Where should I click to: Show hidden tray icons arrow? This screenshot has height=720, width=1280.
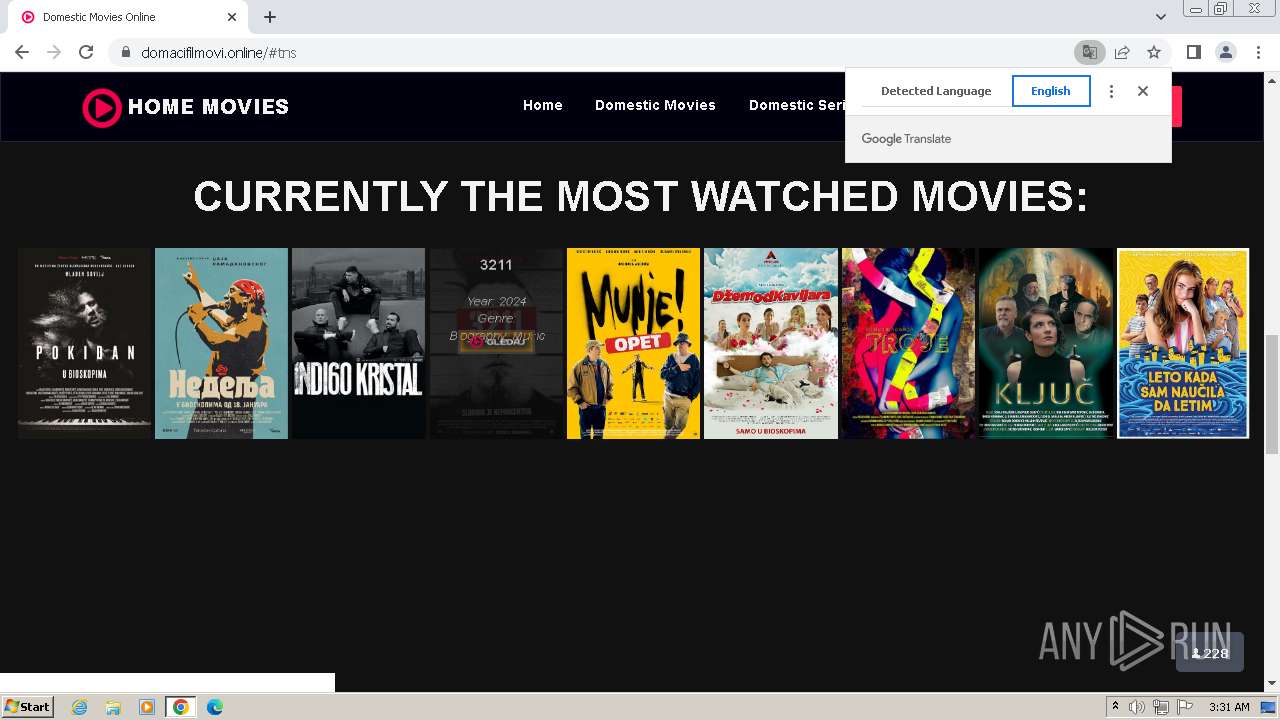[x=1115, y=707]
